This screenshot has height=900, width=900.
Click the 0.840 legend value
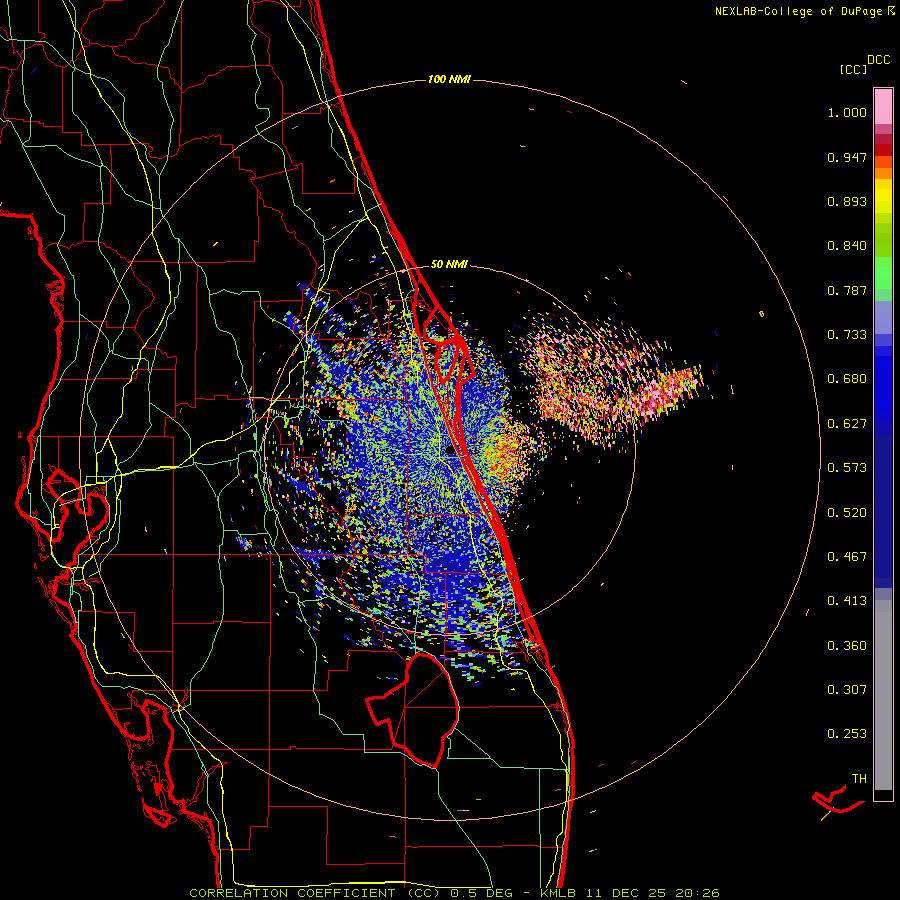point(847,246)
